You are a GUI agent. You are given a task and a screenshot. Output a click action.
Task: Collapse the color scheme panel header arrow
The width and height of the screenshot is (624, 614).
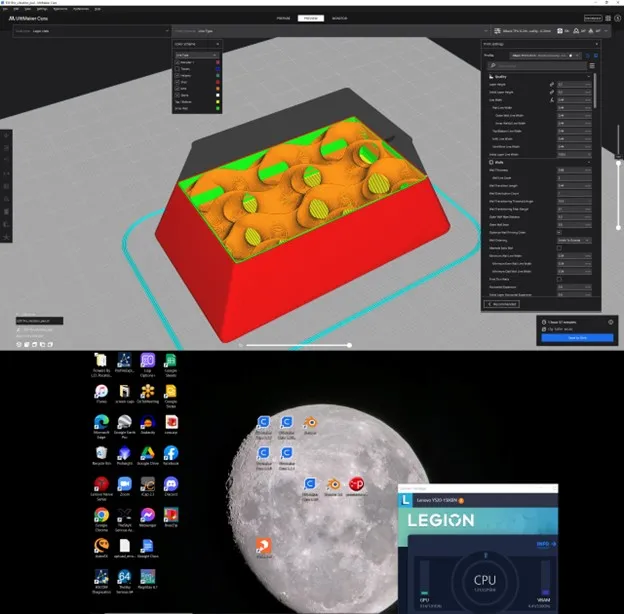pyautogui.click(x=217, y=44)
